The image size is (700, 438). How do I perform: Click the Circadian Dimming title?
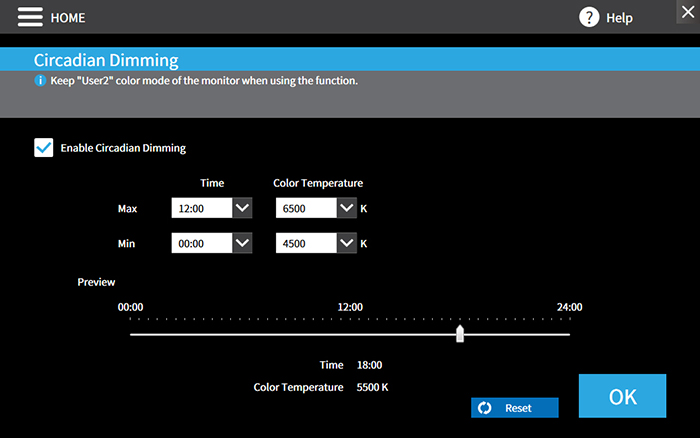106,60
